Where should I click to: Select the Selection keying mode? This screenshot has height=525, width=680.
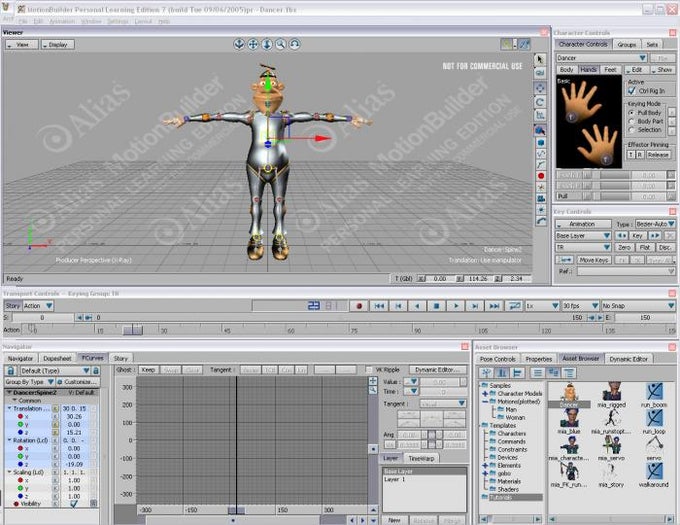(631, 130)
